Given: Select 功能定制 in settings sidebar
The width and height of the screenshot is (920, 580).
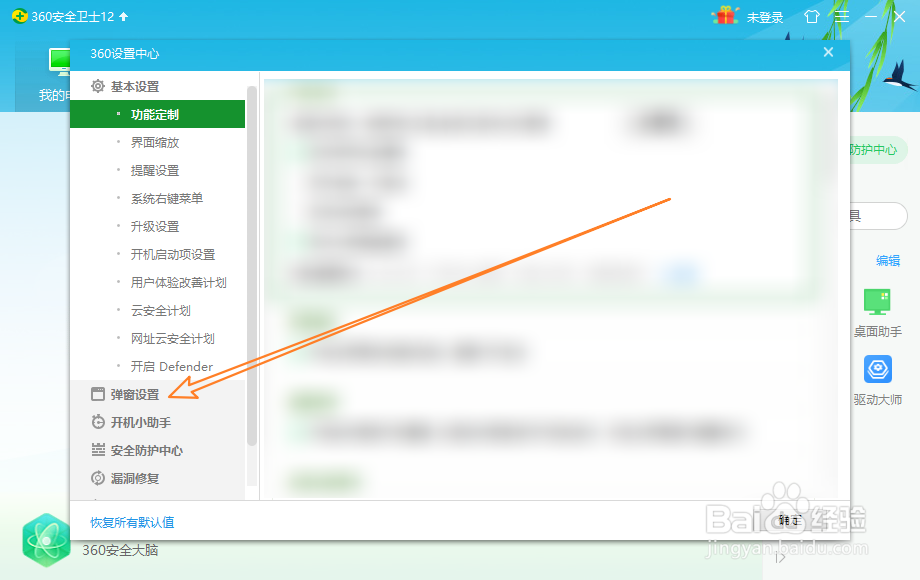Looking at the screenshot, I should pos(157,114).
